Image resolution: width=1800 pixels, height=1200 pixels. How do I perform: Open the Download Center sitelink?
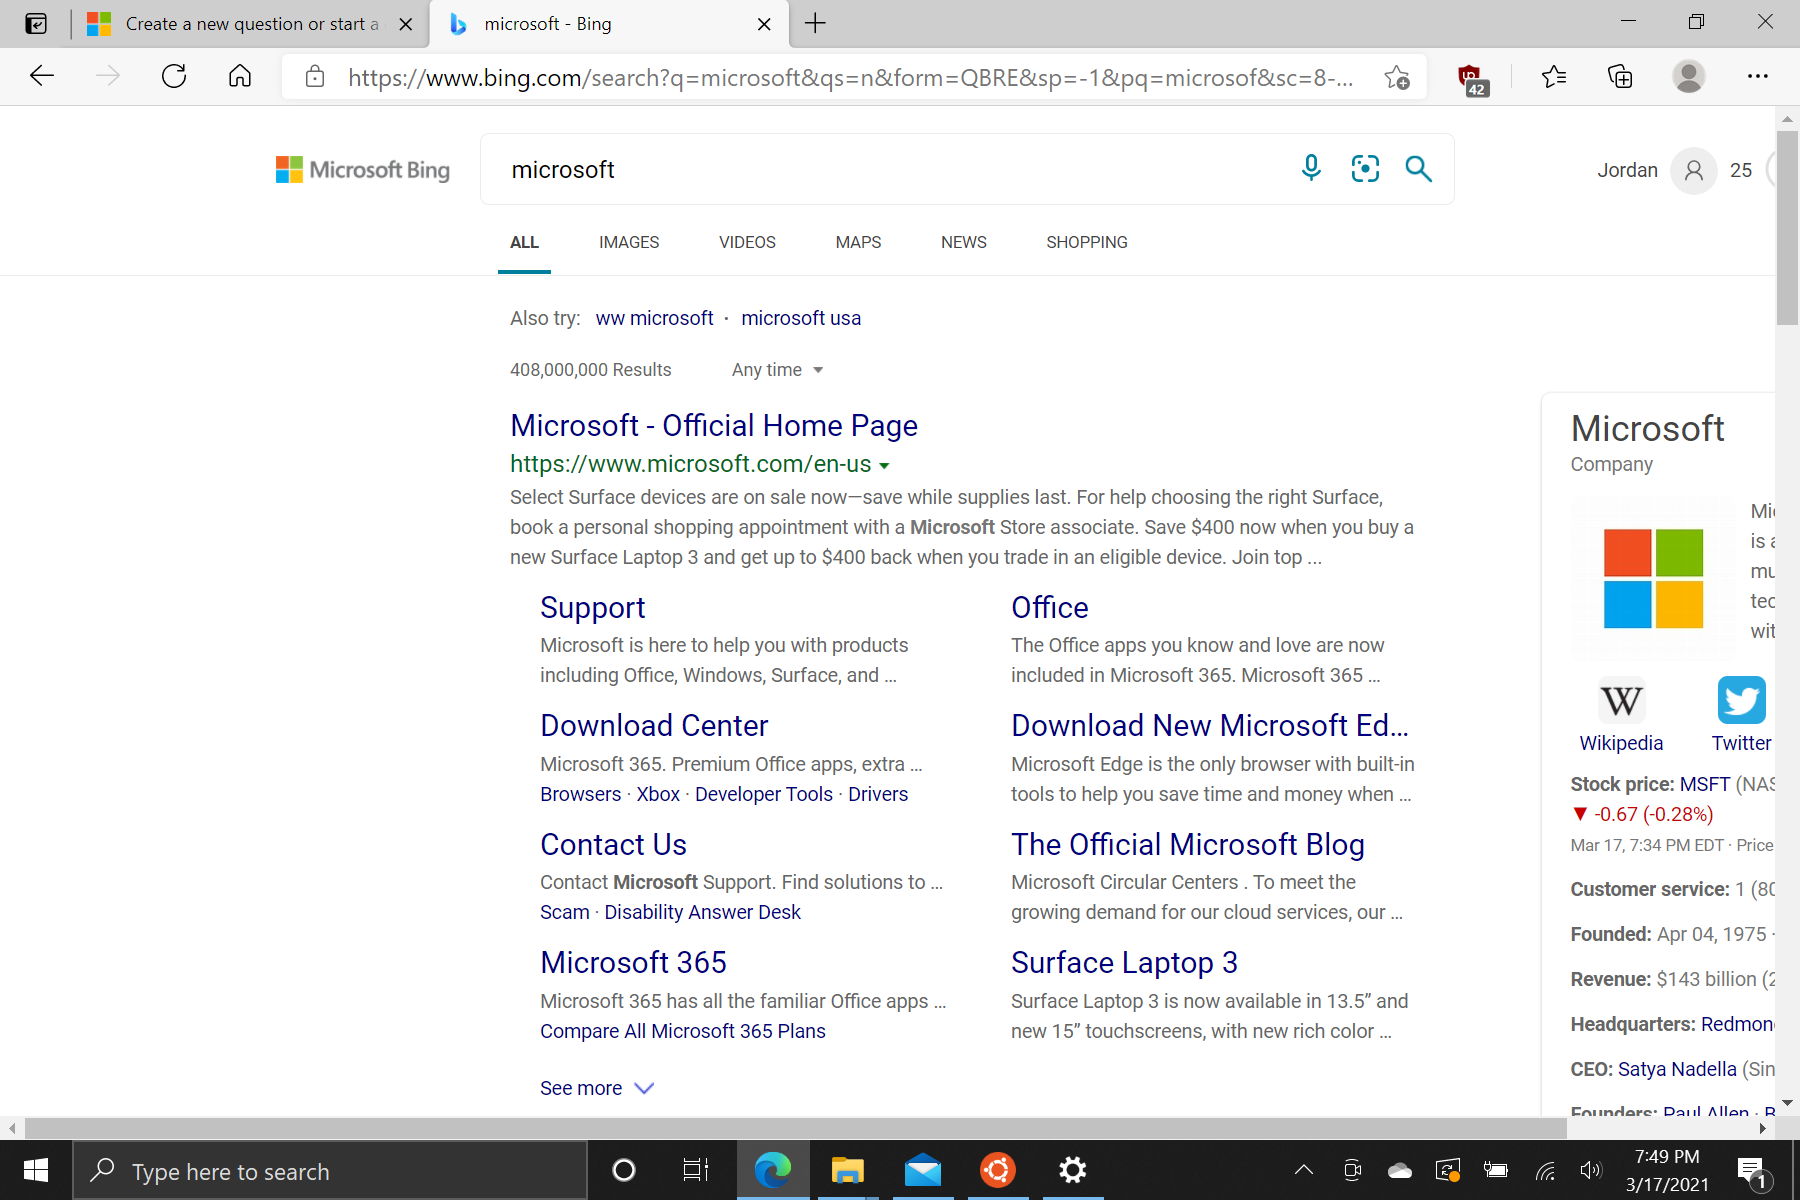pos(654,726)
